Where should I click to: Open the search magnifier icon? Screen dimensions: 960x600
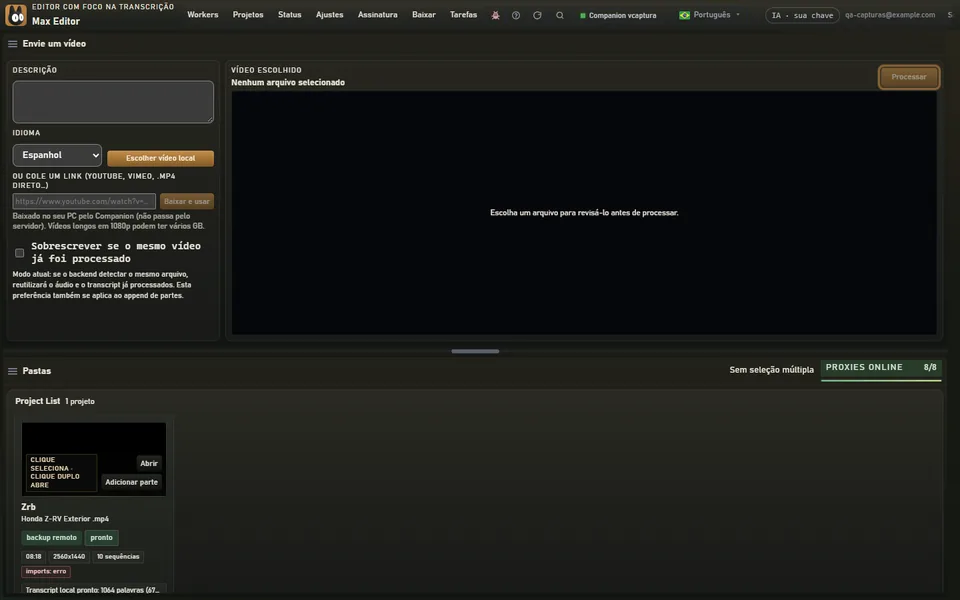click(560, 15)
